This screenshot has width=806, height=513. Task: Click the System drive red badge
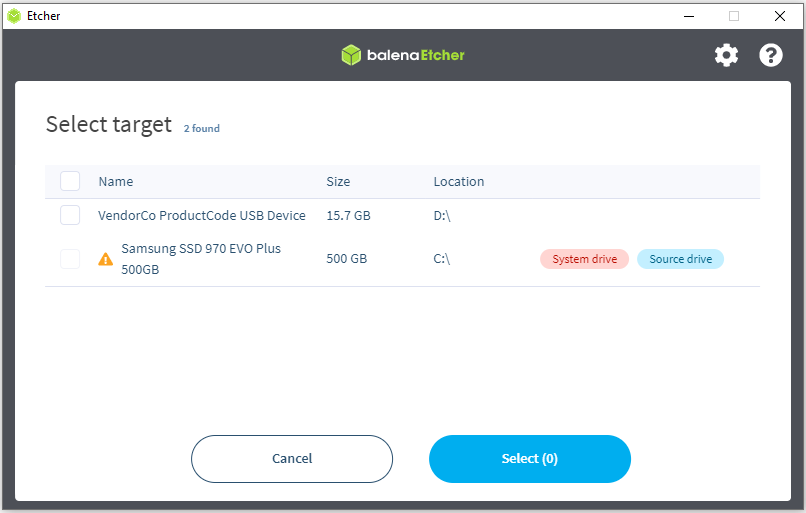pyautogui.click(x=584, y=259)
